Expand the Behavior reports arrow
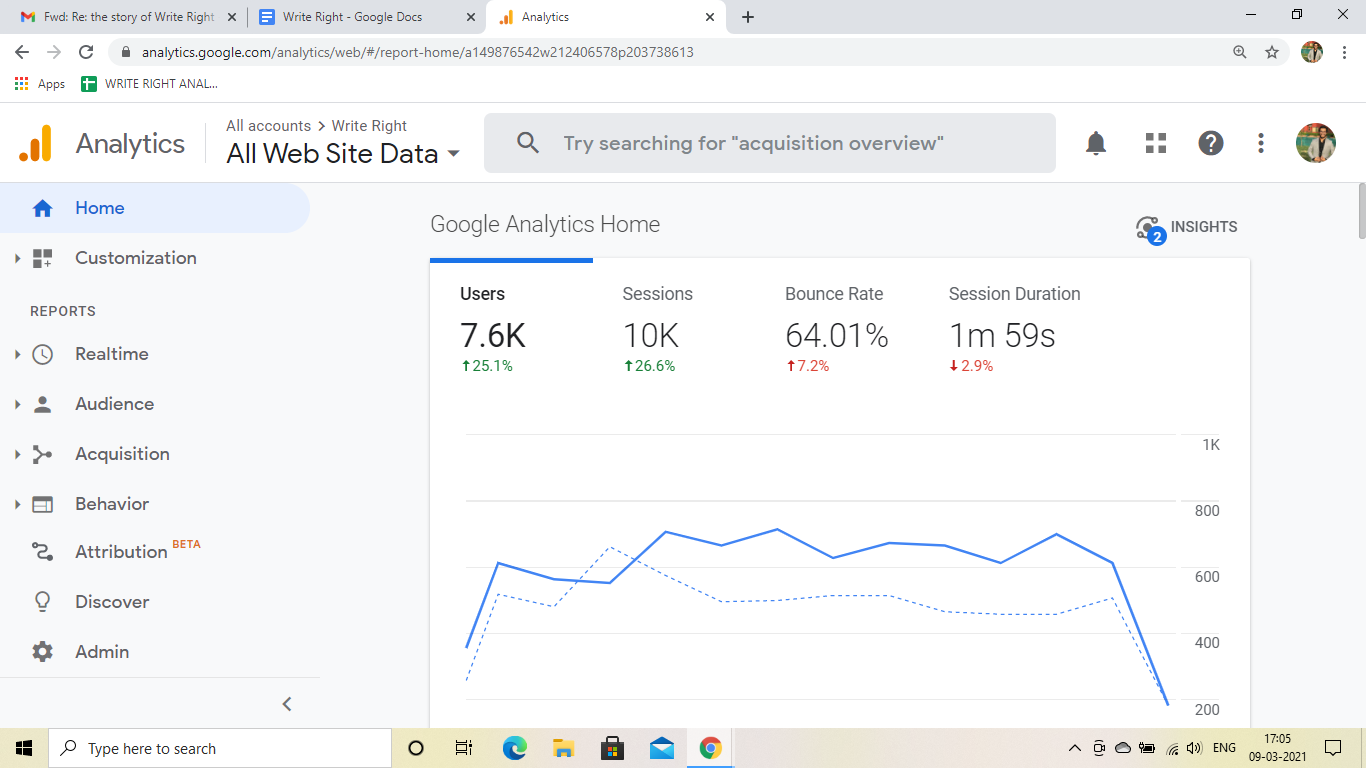This screenshot has width=1366, height=768. pyautogui.click(x=17, y=504)
